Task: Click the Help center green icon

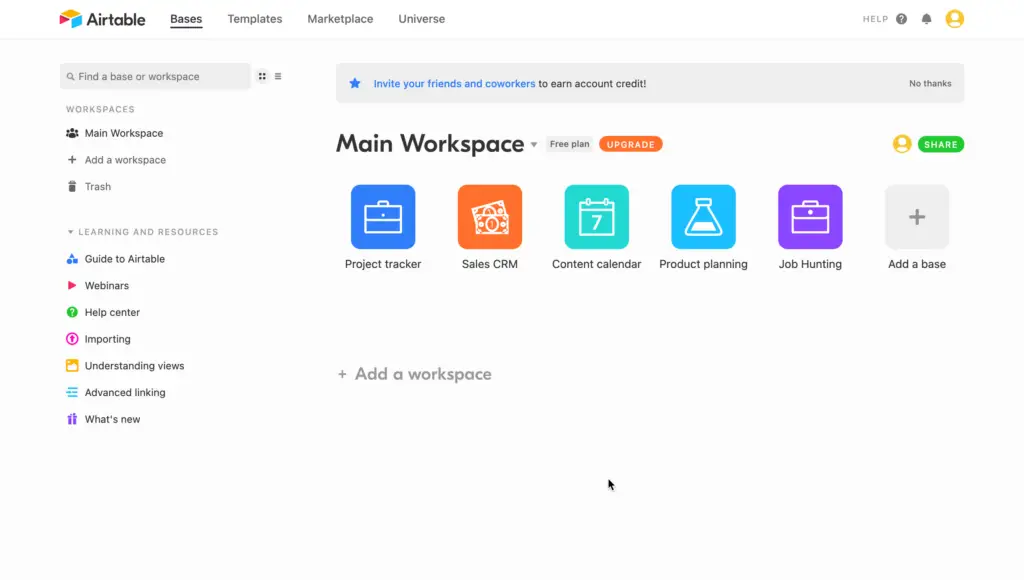Action: click(72, 312)
